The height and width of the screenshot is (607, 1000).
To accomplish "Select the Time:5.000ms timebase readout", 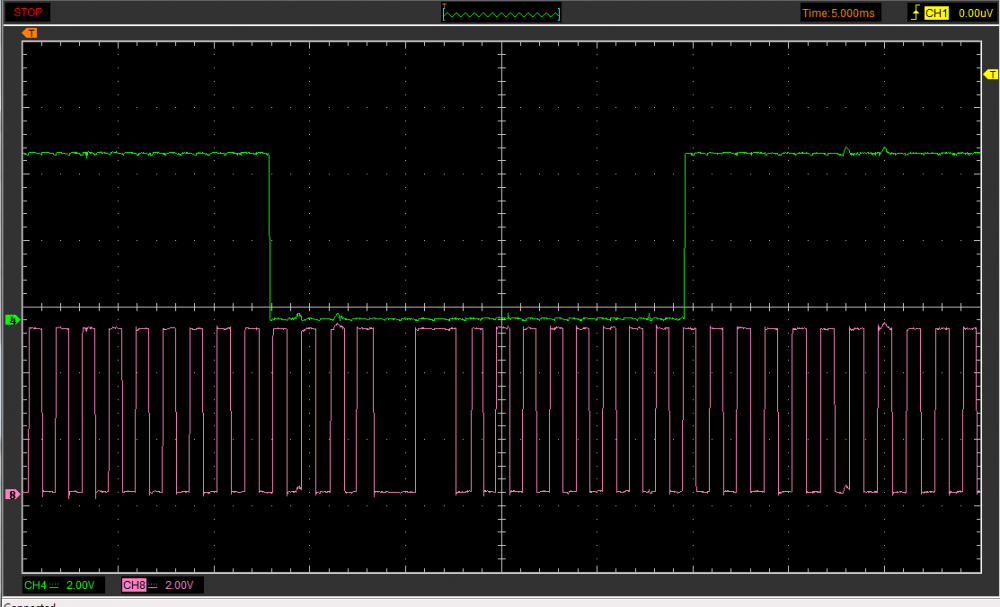I will (x=837, y=13).
